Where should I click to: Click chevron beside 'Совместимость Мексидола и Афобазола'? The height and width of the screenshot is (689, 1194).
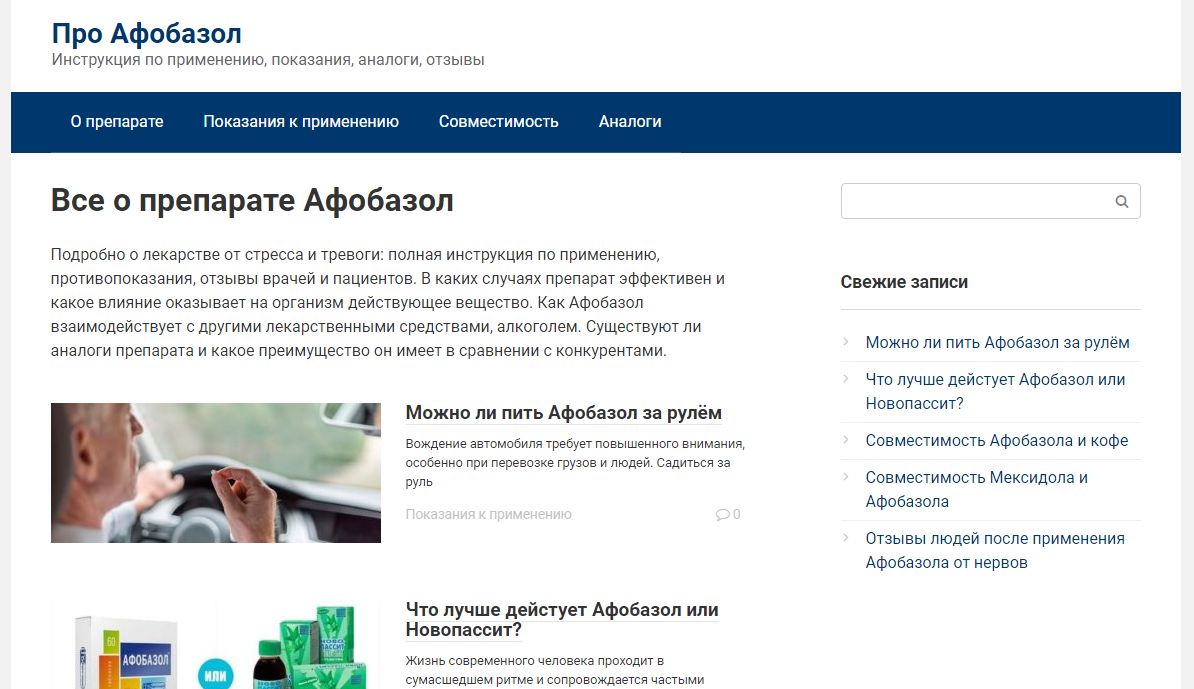846,477
